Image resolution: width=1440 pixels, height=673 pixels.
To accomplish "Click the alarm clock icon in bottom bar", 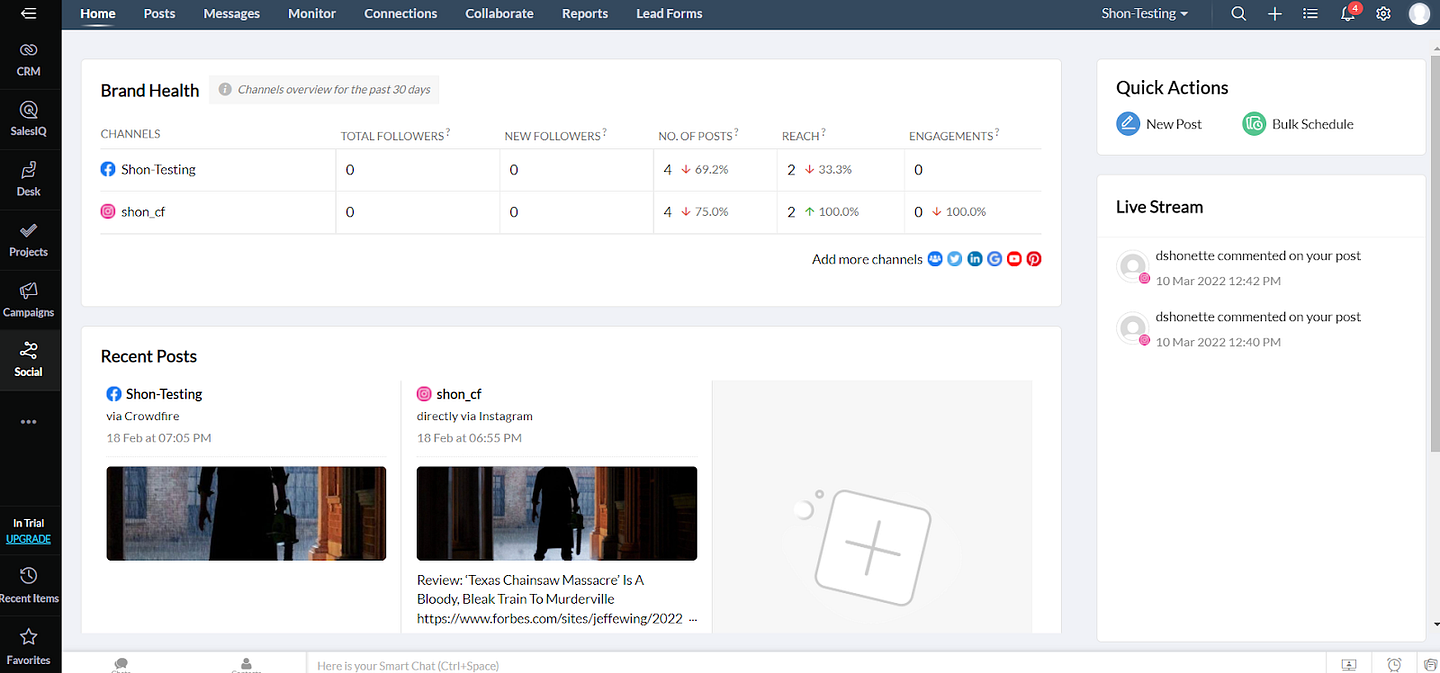I will tap(1394, 665).
